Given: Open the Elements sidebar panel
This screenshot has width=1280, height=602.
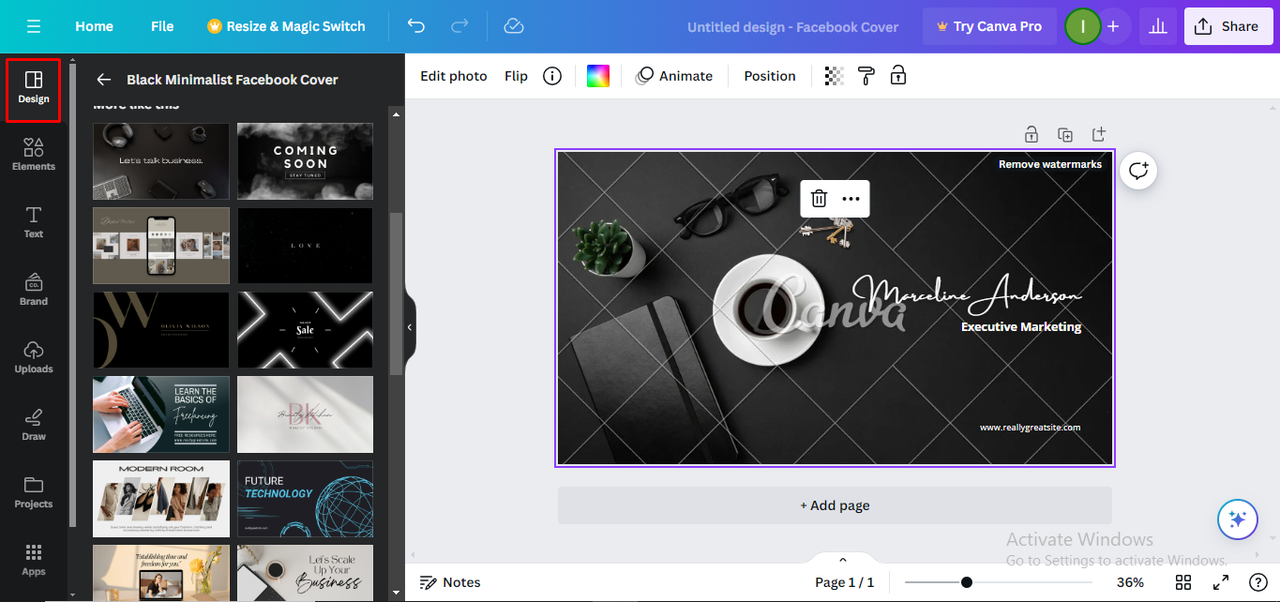Looking at the screenshot, I should (x=33, y=154).
